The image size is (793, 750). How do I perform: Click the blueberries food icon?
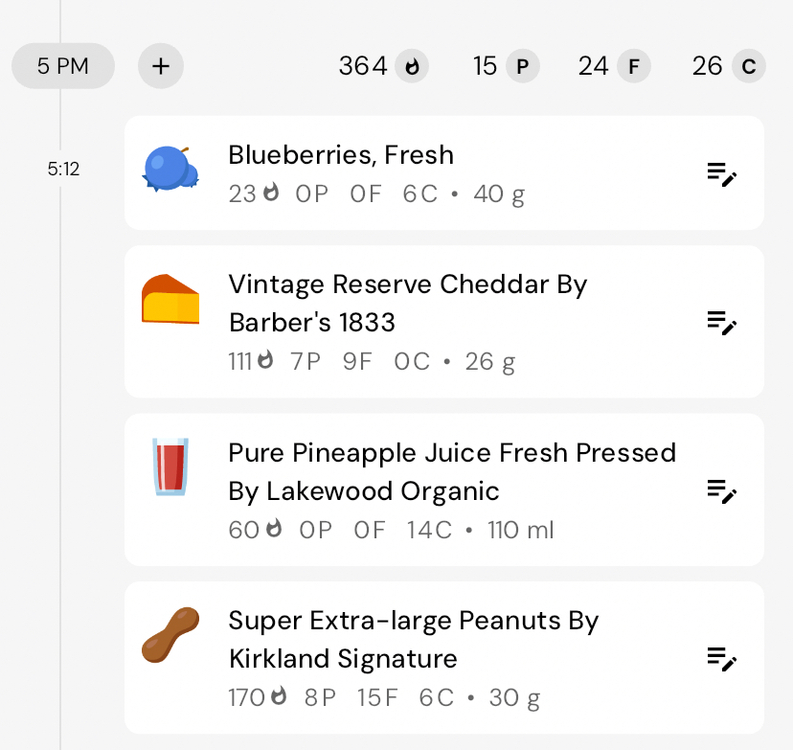(170, 168)
